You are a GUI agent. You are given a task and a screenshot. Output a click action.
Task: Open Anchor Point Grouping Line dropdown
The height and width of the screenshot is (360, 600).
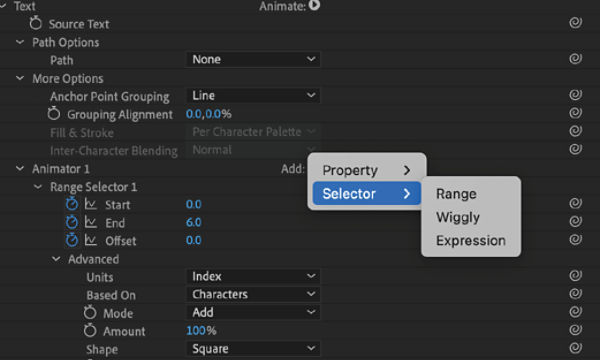(253, 95)
